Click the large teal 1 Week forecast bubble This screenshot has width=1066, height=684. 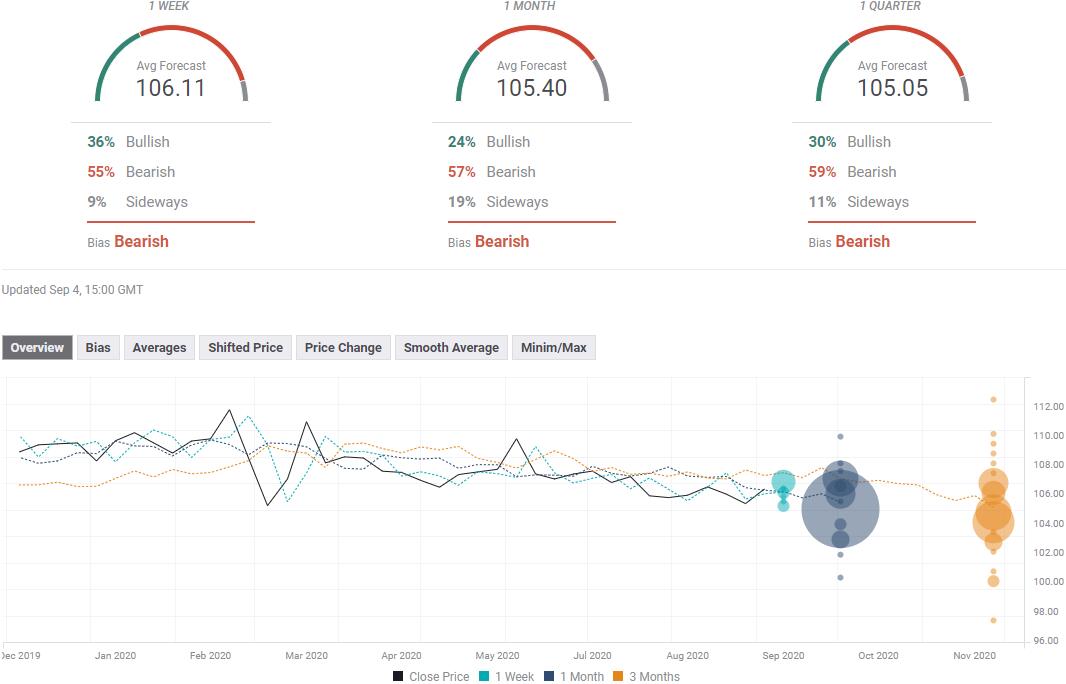click(x=783, y=482)
